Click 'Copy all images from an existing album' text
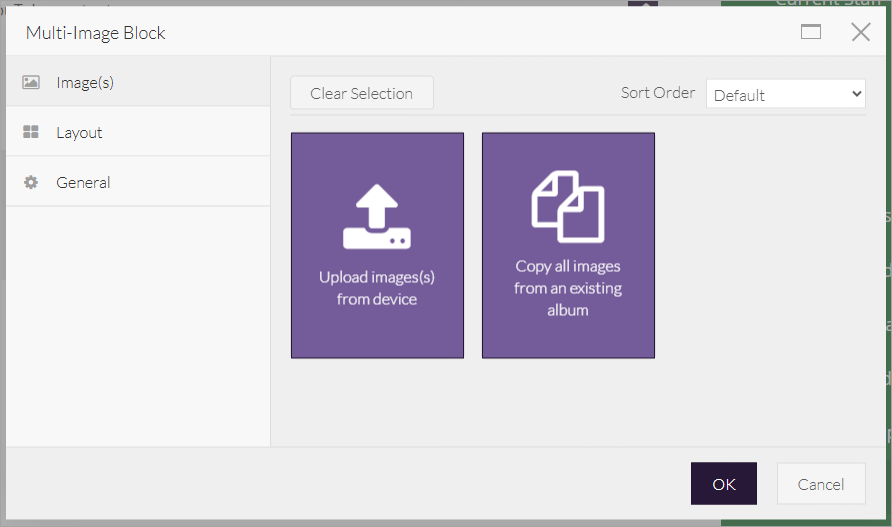Screen dimensions: 892x527 (x=568, y=288)
